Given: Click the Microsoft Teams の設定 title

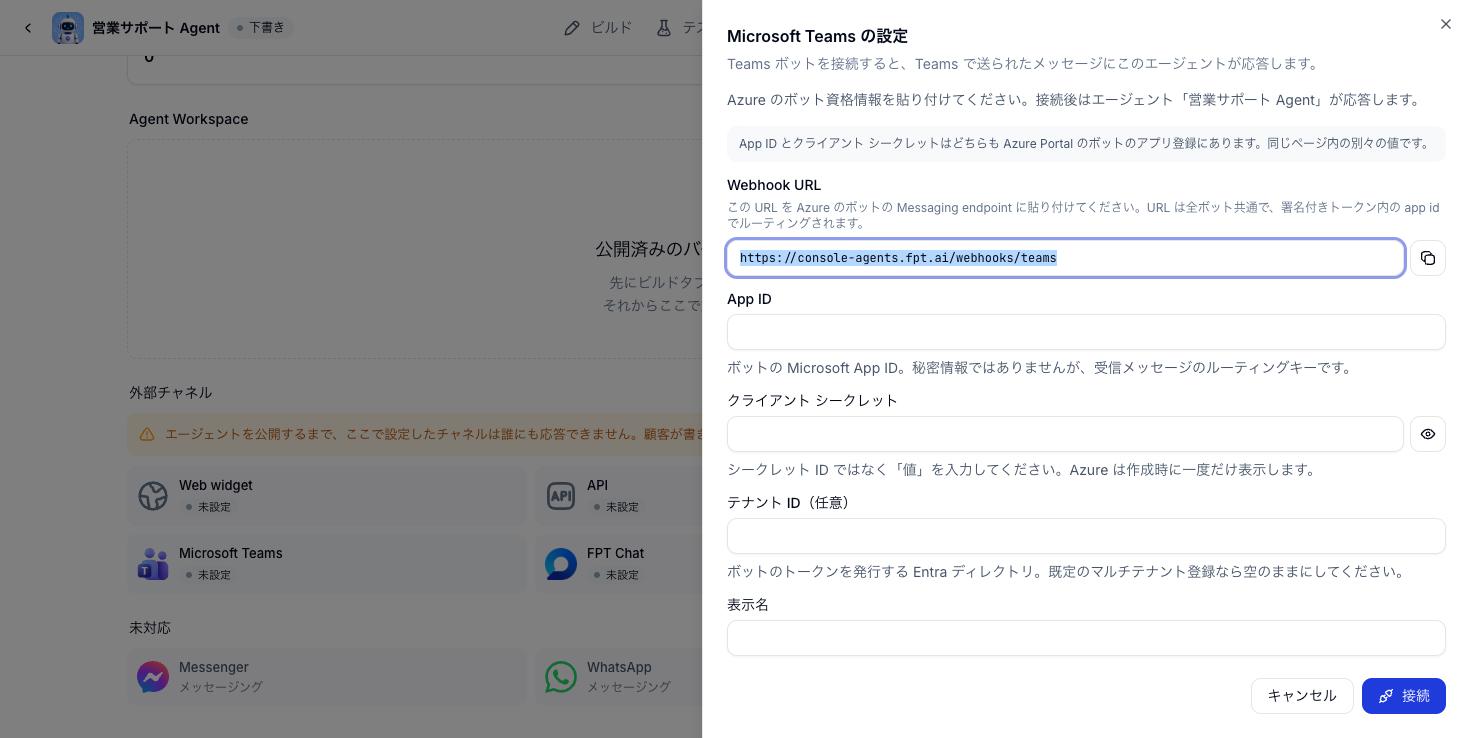Looking at the screenshot, I should 817,36.
